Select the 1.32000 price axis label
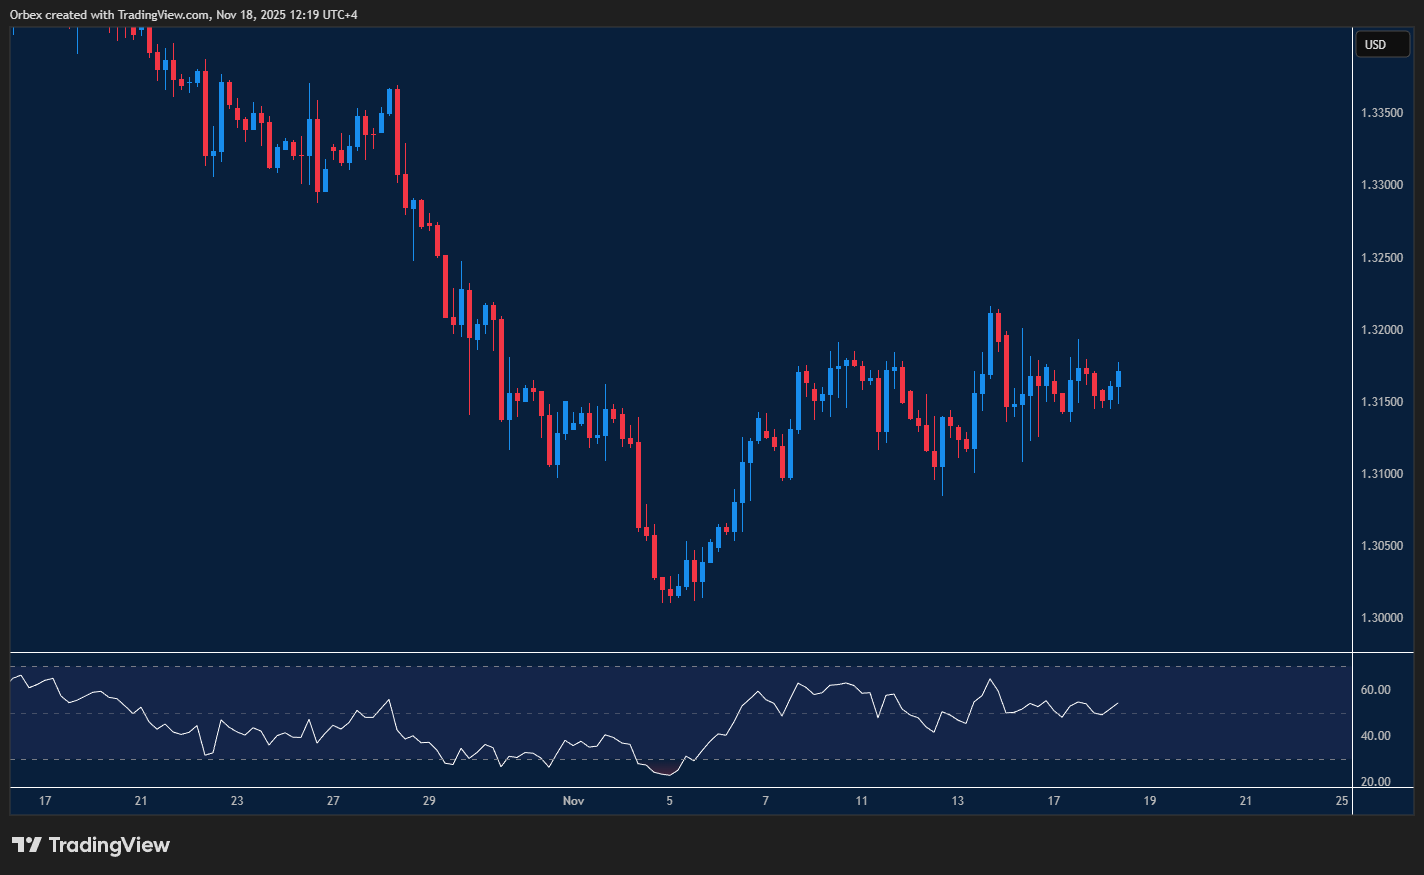Viewport: 1424px width, 875px height. (x=1385, y=329)
